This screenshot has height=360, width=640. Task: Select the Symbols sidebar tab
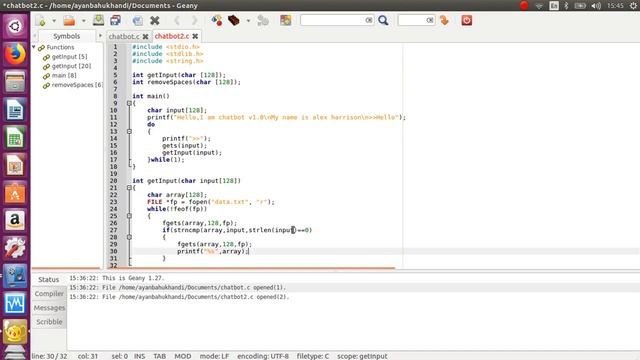coord(67,36)
